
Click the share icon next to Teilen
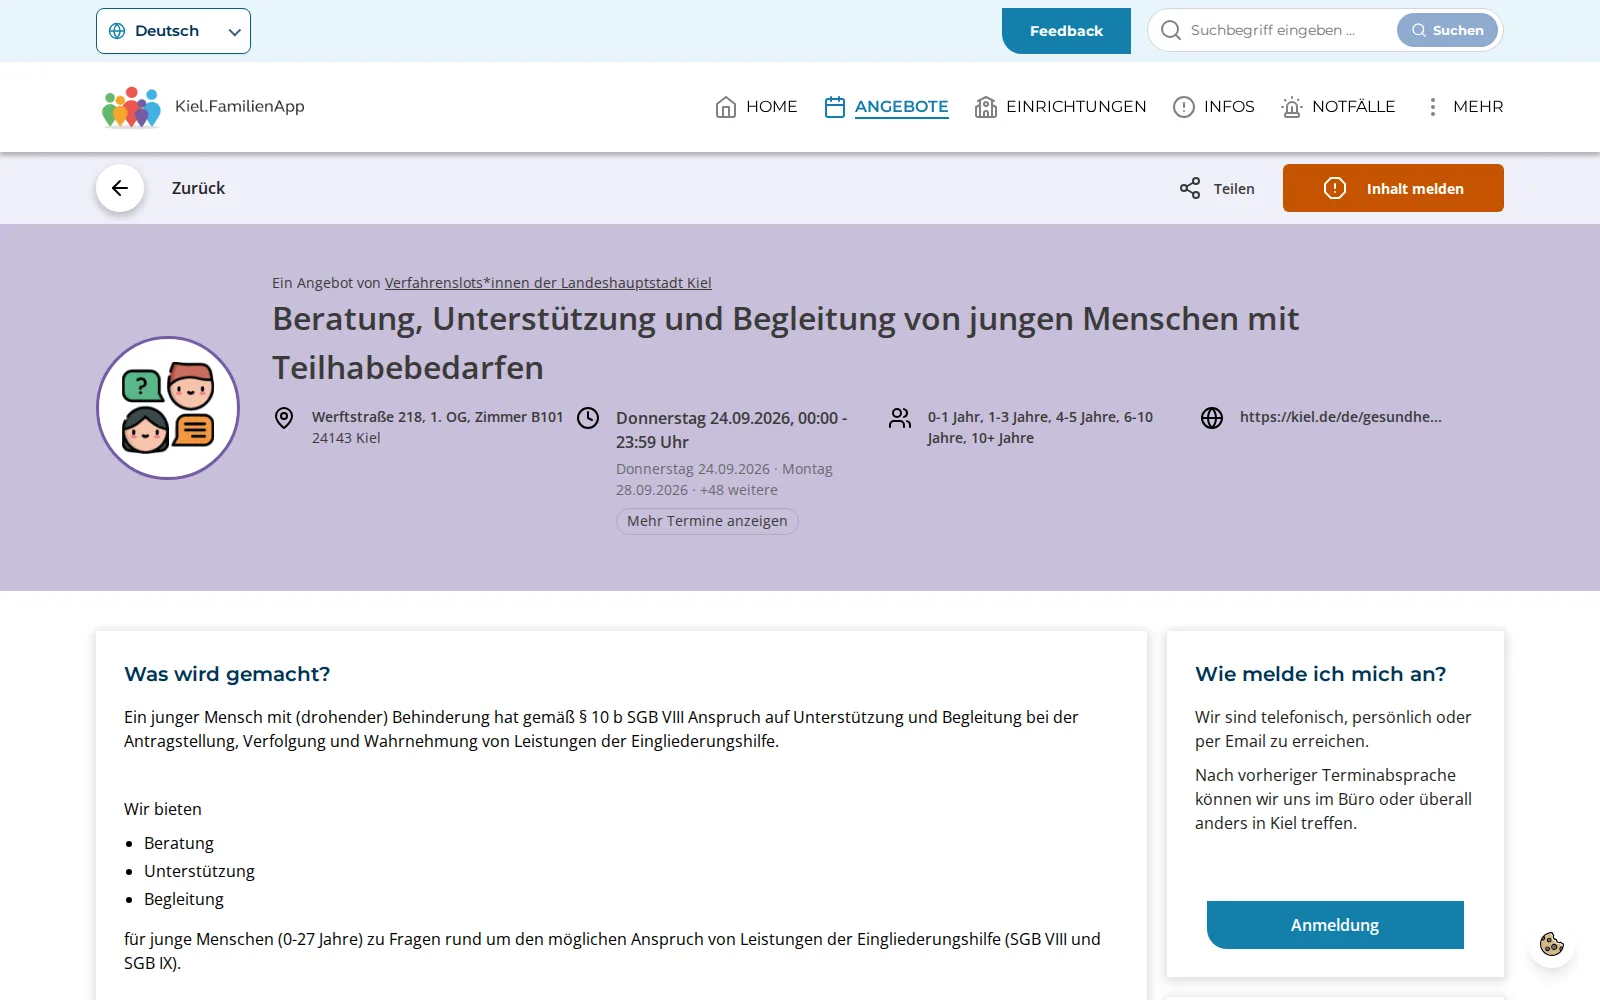pyautogui.click(x=1190, y=188)
